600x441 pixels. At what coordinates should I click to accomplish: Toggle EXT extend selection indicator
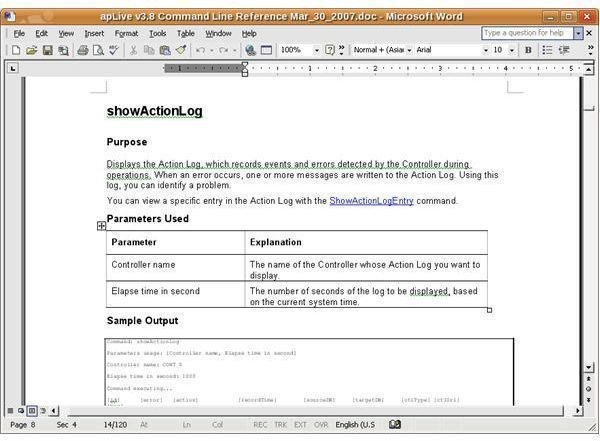300,425
